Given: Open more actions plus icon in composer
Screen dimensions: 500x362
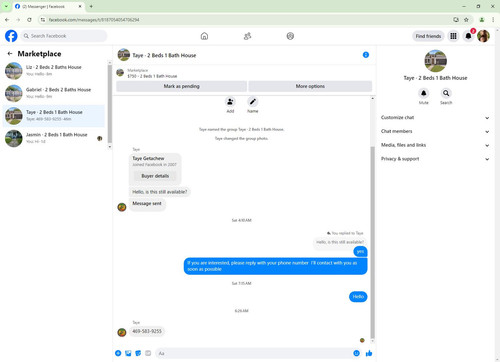Looking at the screenshot, I should coord(118,353).
